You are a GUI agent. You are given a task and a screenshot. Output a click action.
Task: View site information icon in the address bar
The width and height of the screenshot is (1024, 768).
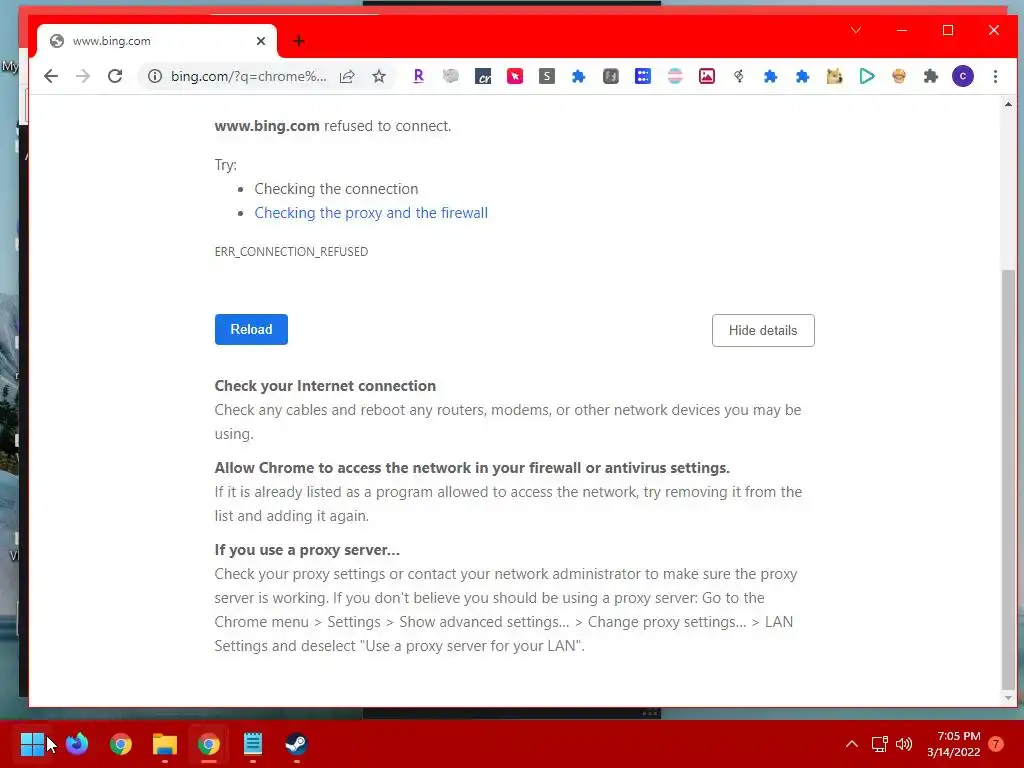pos(155,76)
